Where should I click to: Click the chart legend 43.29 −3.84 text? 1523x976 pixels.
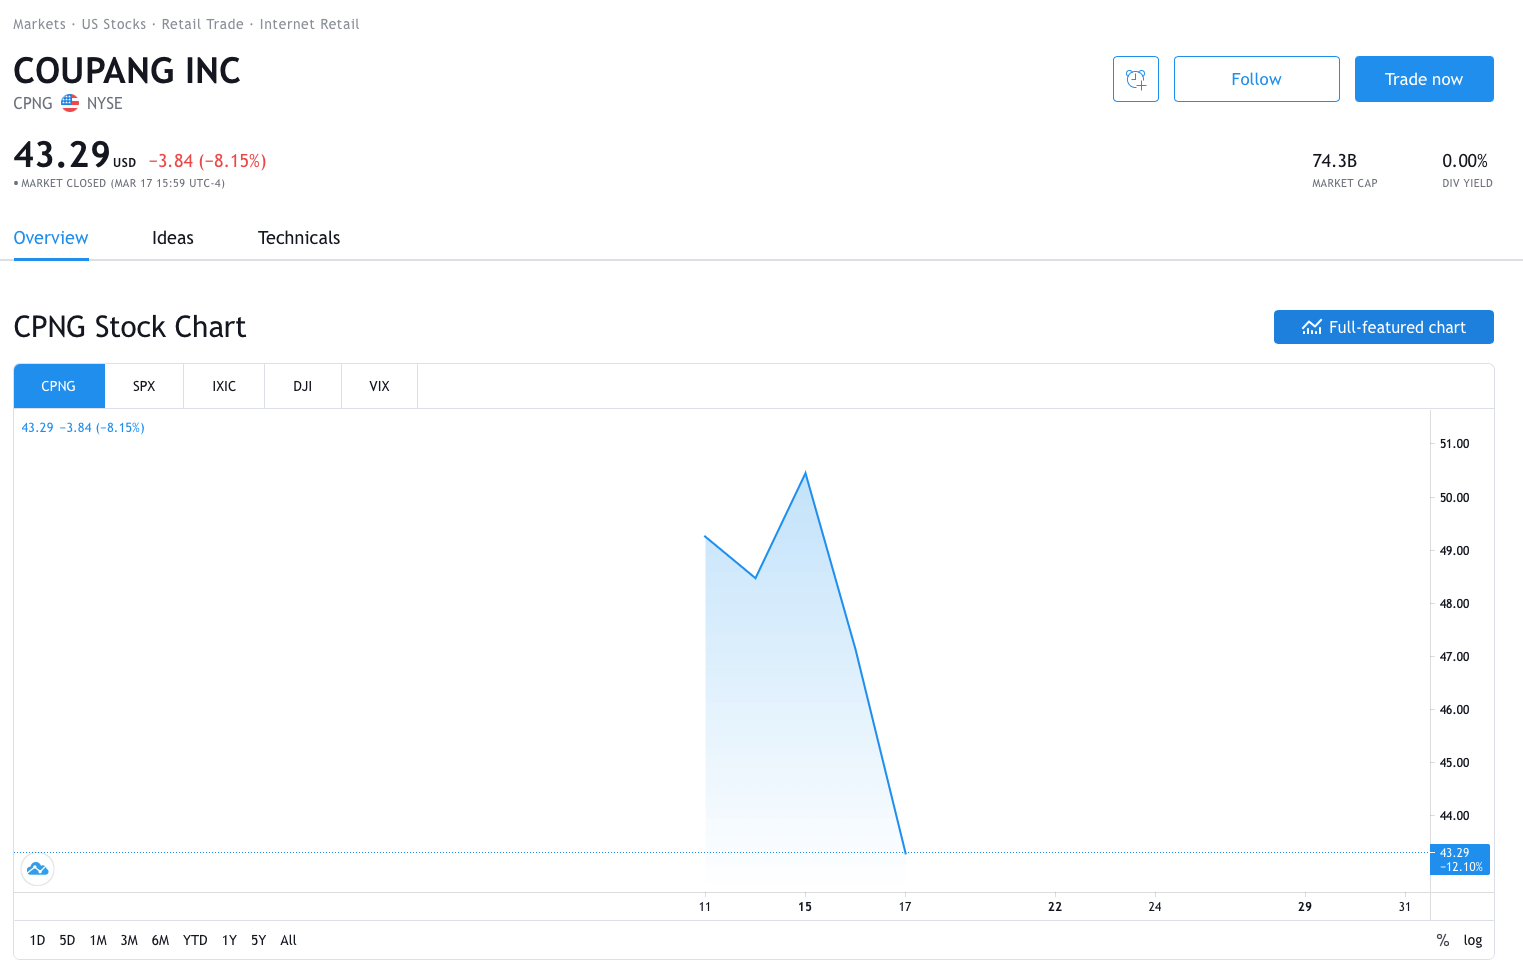tap(83, 427)
